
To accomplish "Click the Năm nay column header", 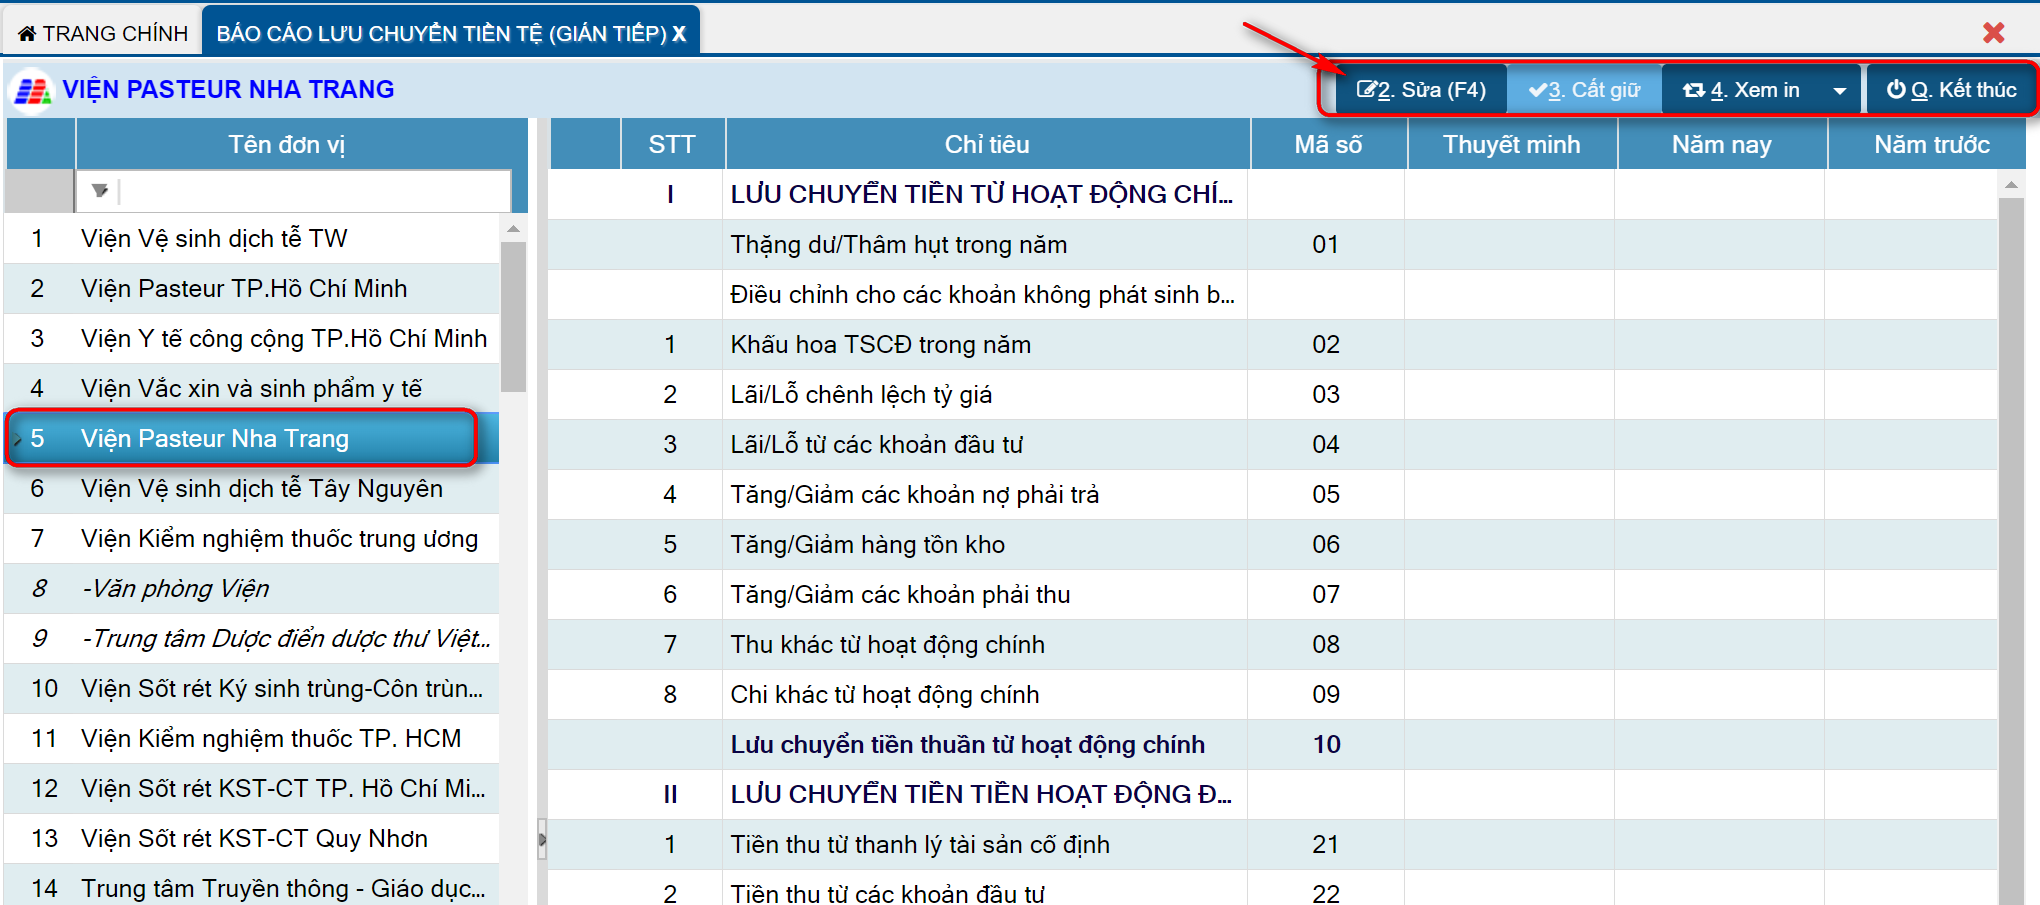I will [1720, 145].
